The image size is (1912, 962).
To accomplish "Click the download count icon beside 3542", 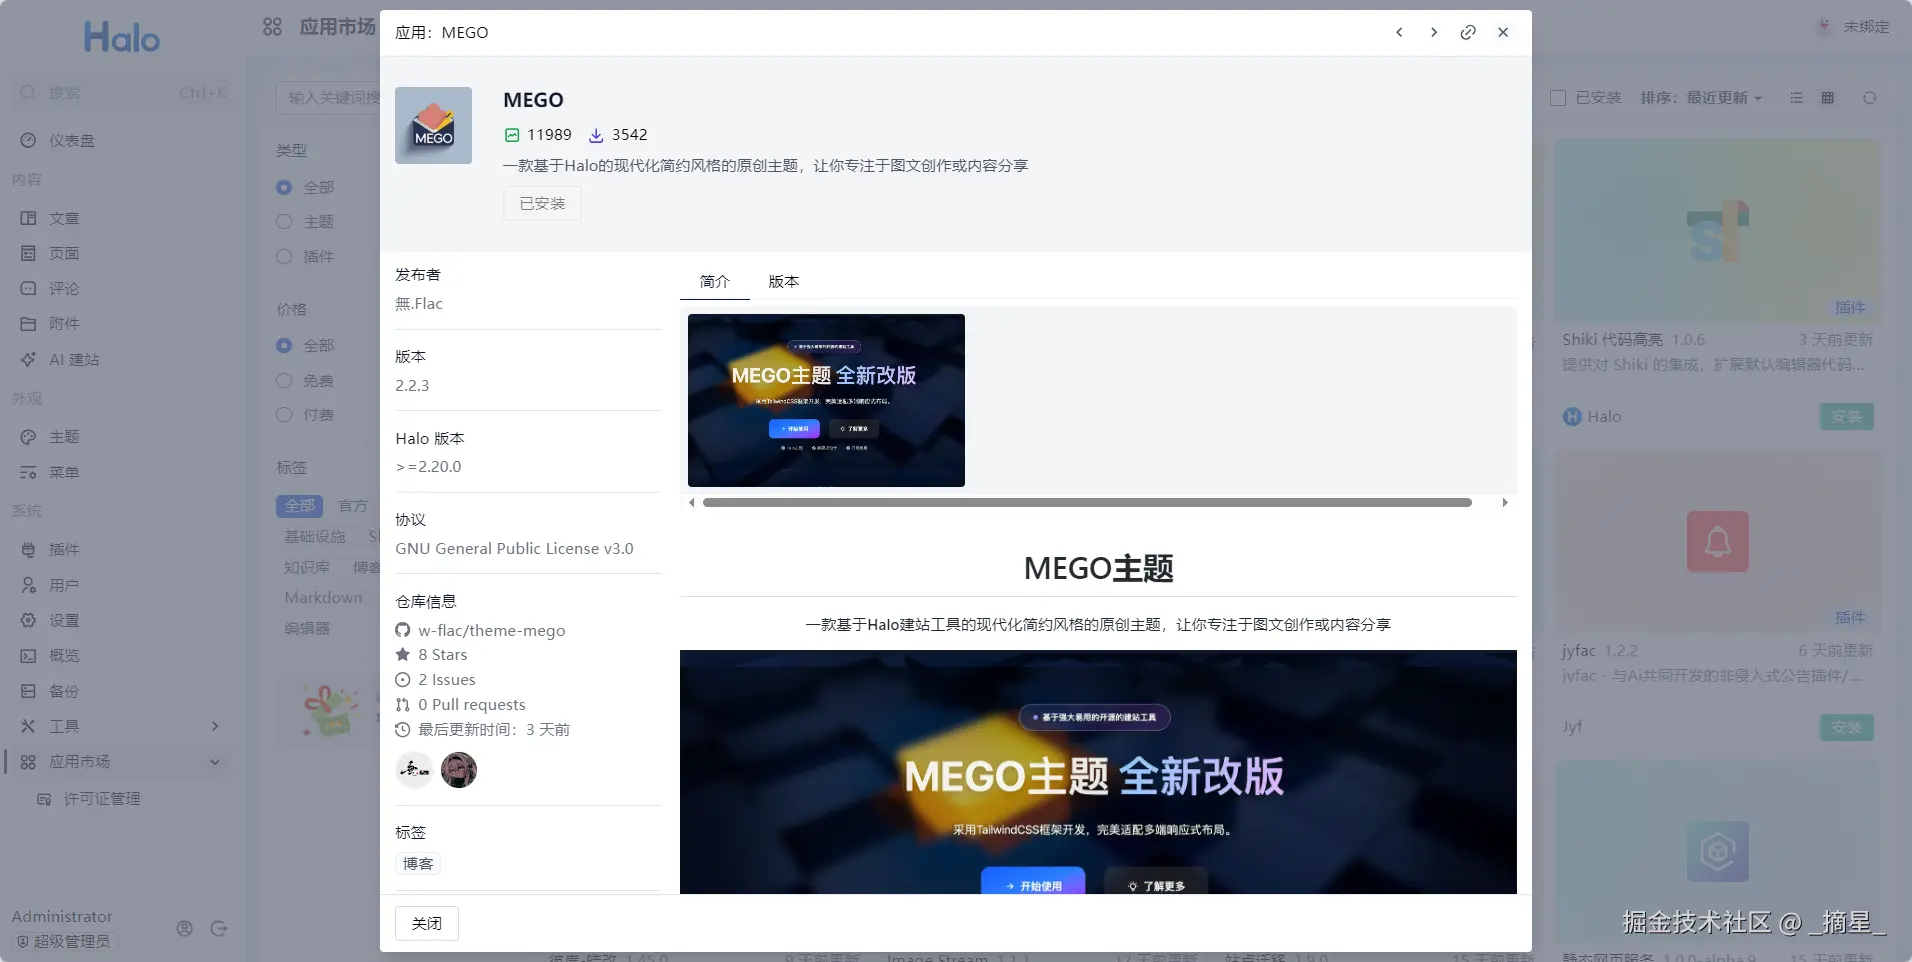I will 596,135.
